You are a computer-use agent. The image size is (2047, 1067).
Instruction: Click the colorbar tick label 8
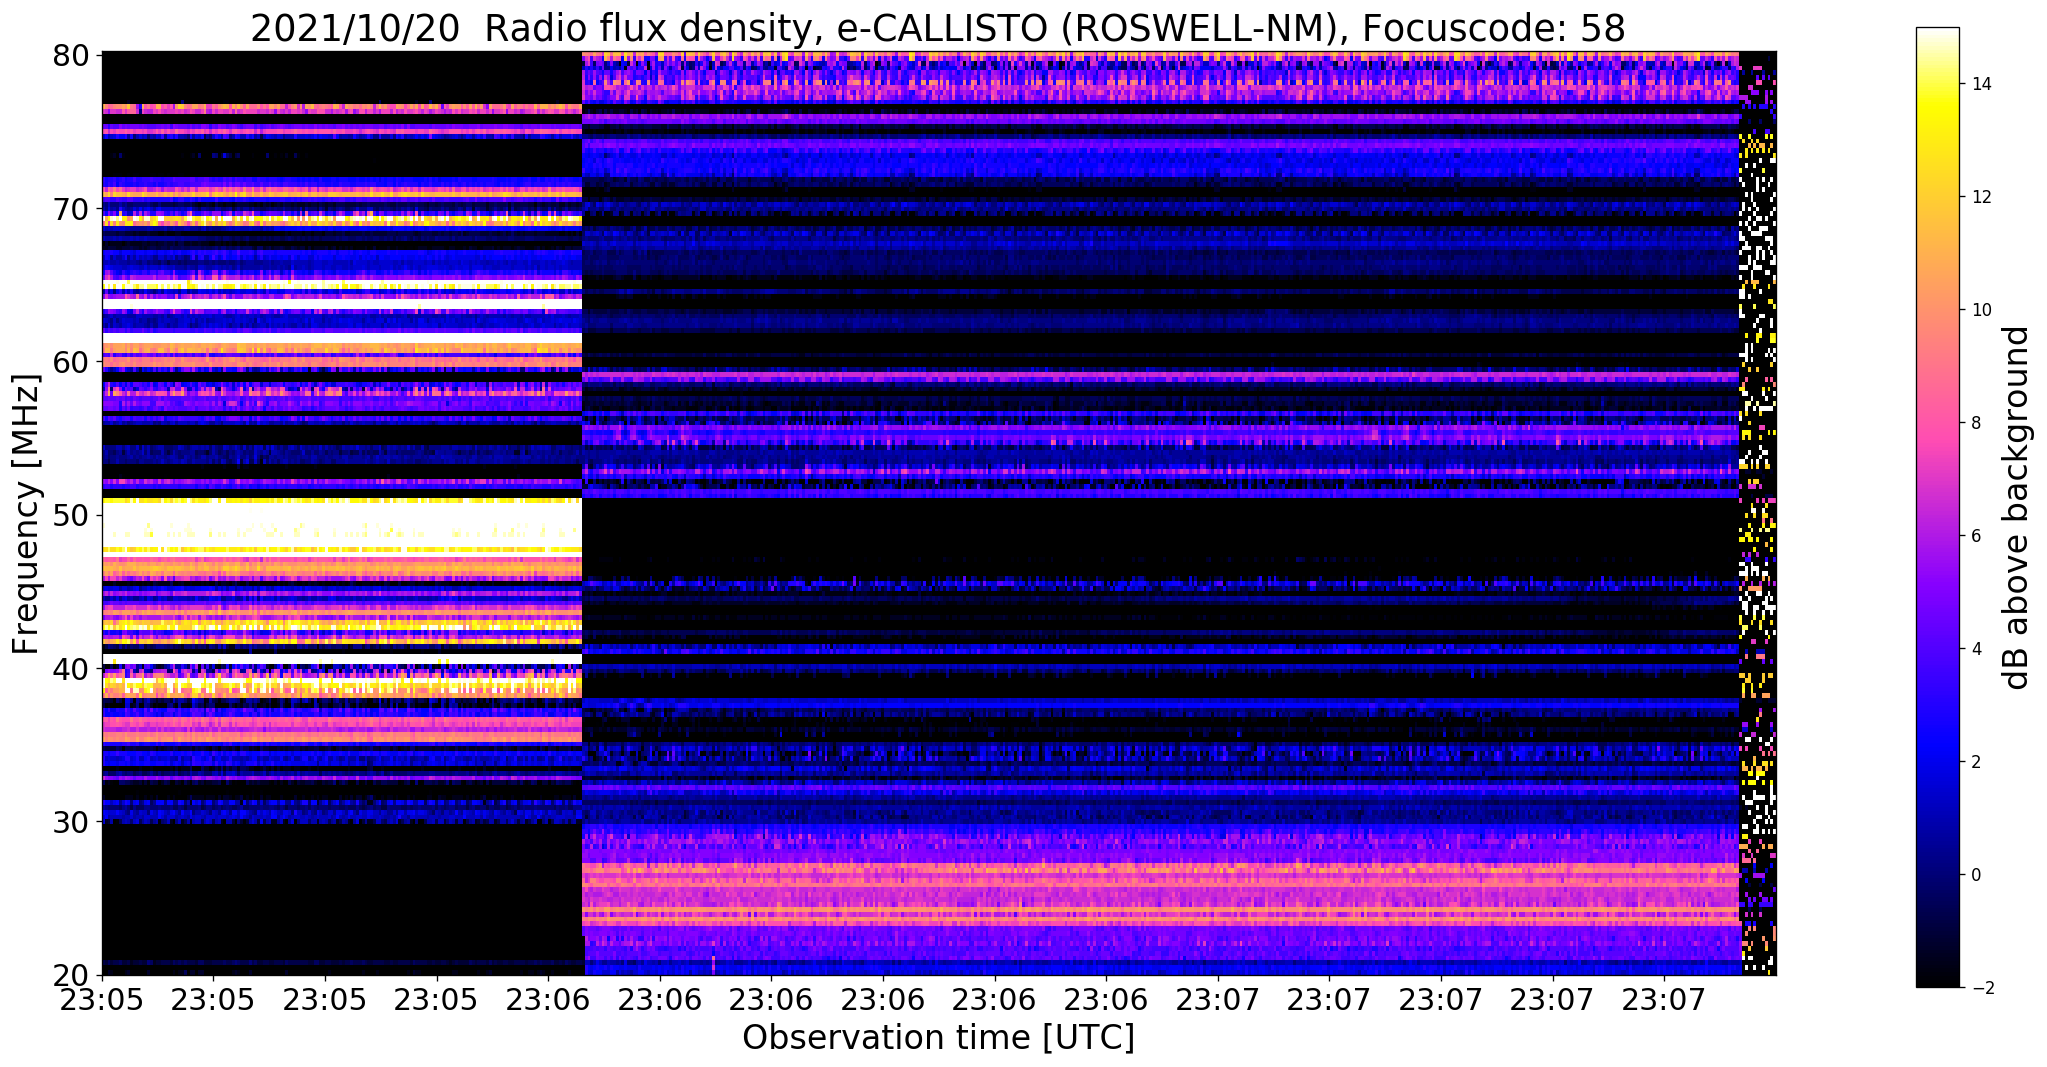tap(1975, 423)
